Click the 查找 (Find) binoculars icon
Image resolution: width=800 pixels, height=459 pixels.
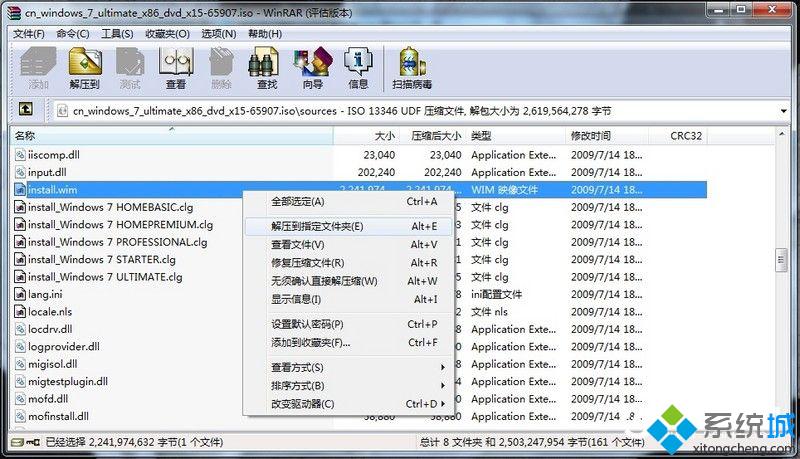tap(264, 62)
